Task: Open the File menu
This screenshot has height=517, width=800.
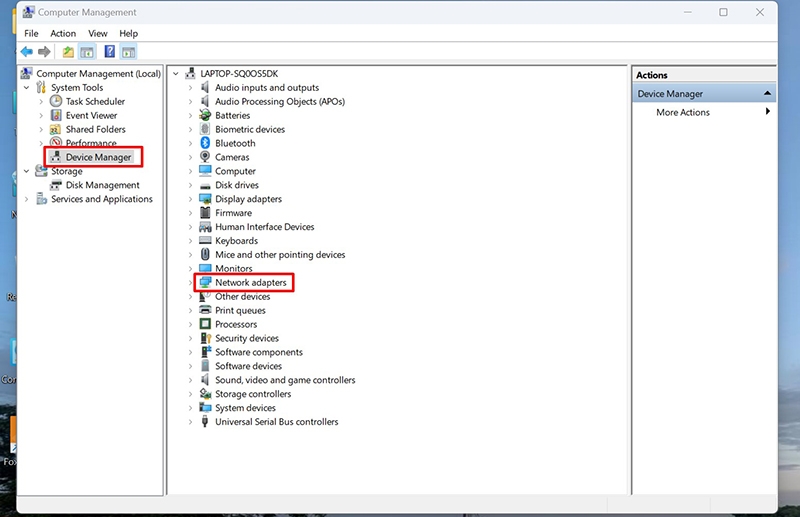Action: click(x=31, y=33)
